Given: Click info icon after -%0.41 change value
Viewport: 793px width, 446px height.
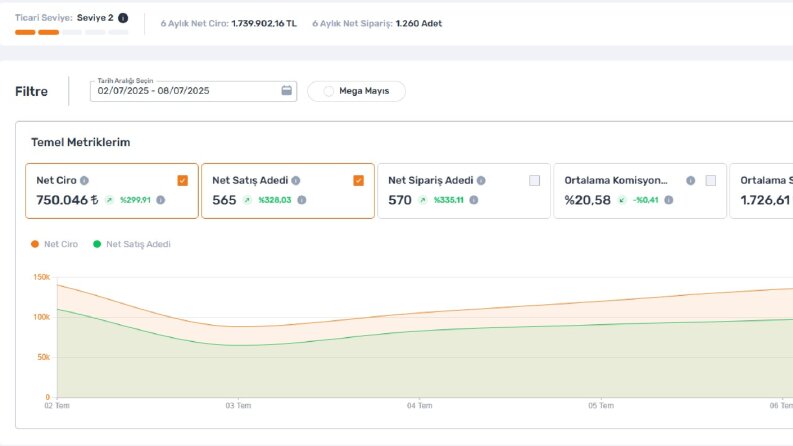Looking at the screenshot, I should [x=668, y=200].
